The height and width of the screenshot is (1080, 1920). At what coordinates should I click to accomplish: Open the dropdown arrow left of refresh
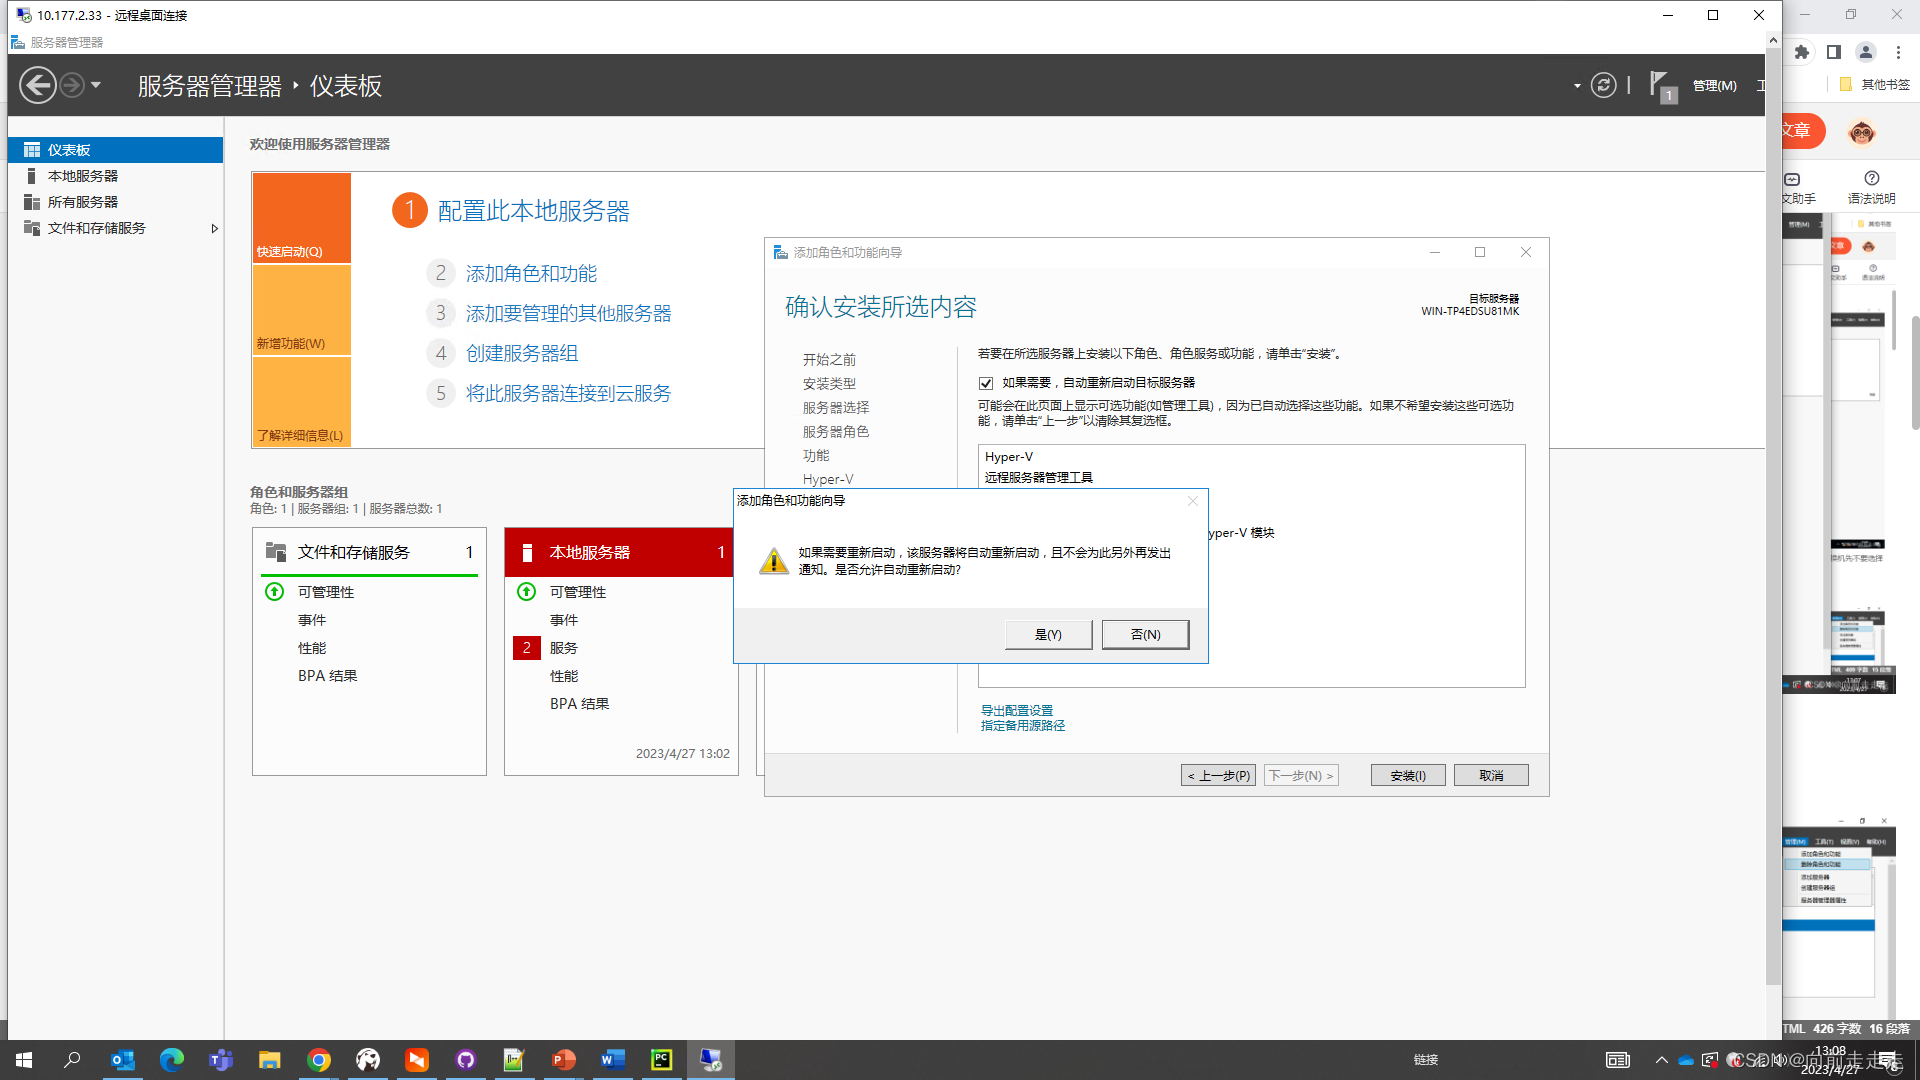click(1577, 86)
